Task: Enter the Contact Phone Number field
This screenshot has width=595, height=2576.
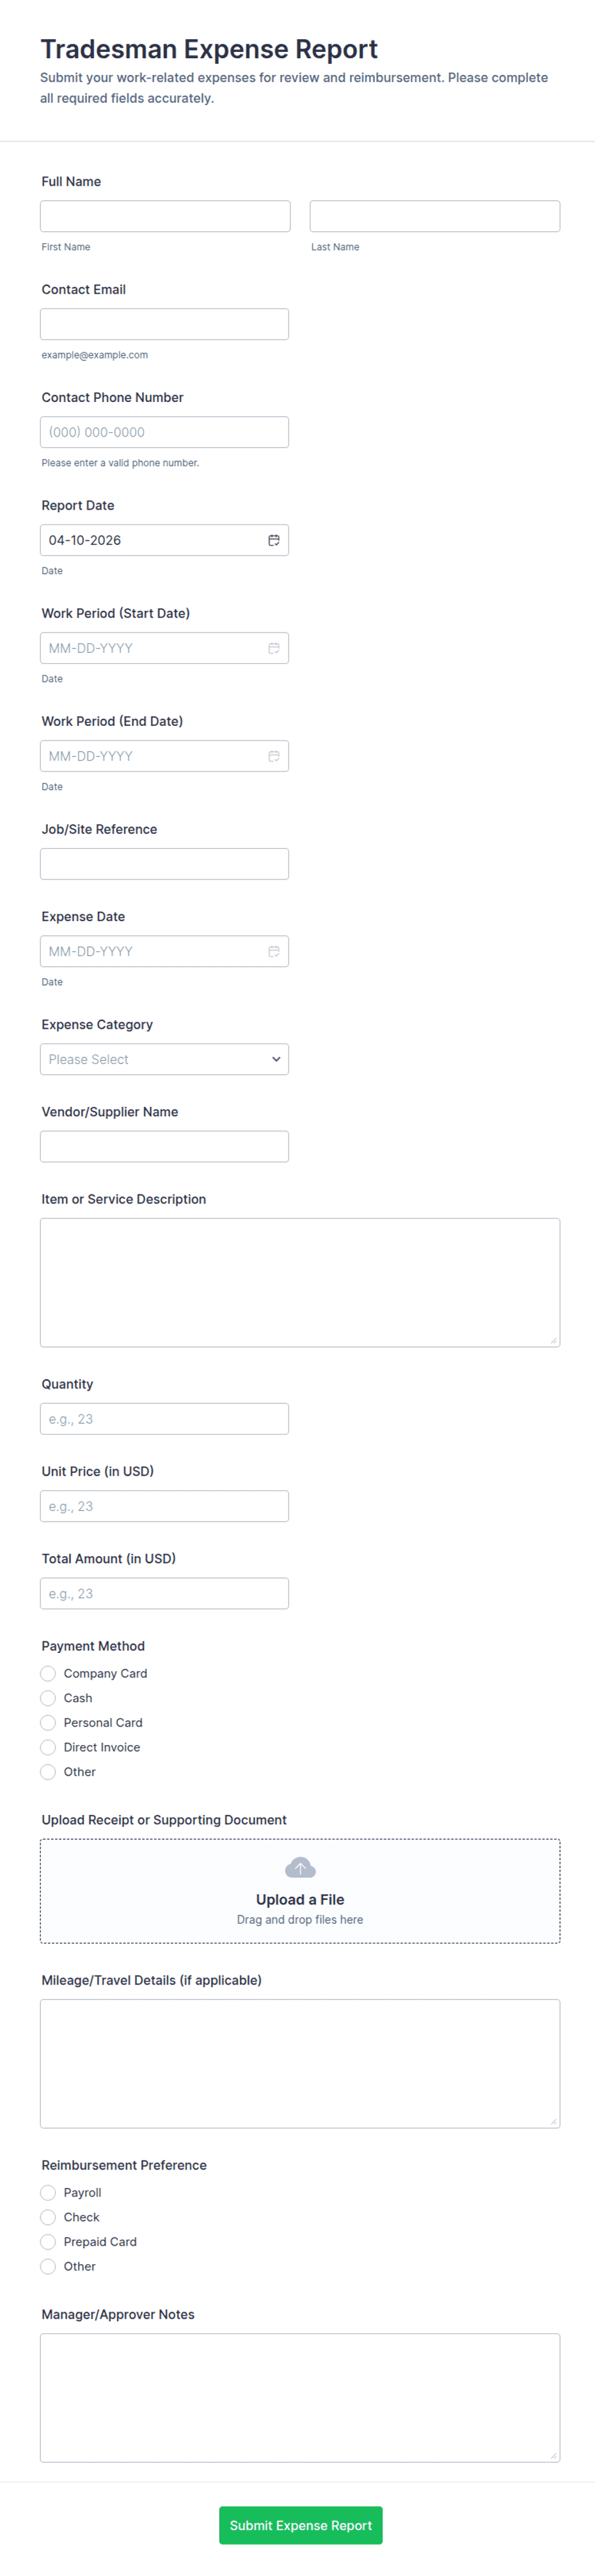Action: (164, 432)
